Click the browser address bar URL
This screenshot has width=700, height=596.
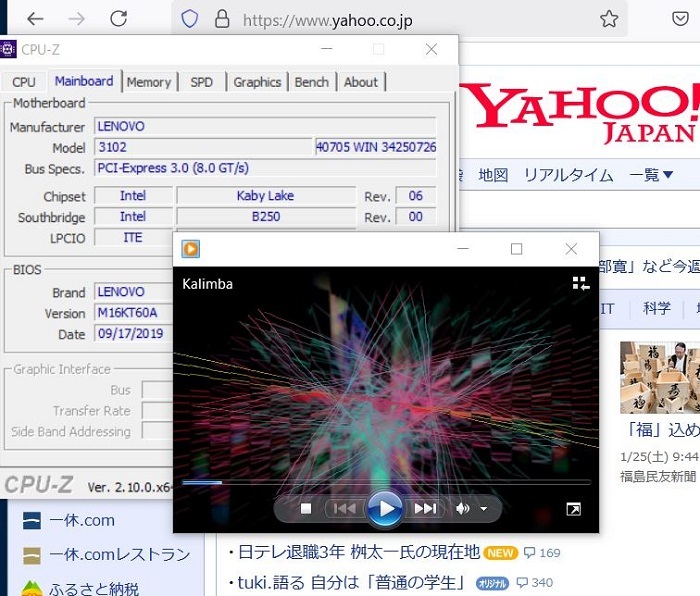click(328, 21)
